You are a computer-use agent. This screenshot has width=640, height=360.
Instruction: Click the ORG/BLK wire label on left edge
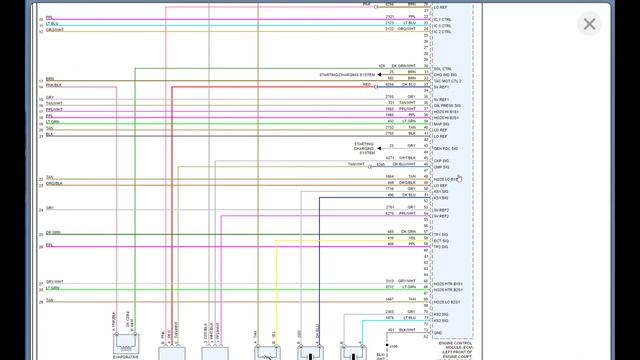(54, 184)
